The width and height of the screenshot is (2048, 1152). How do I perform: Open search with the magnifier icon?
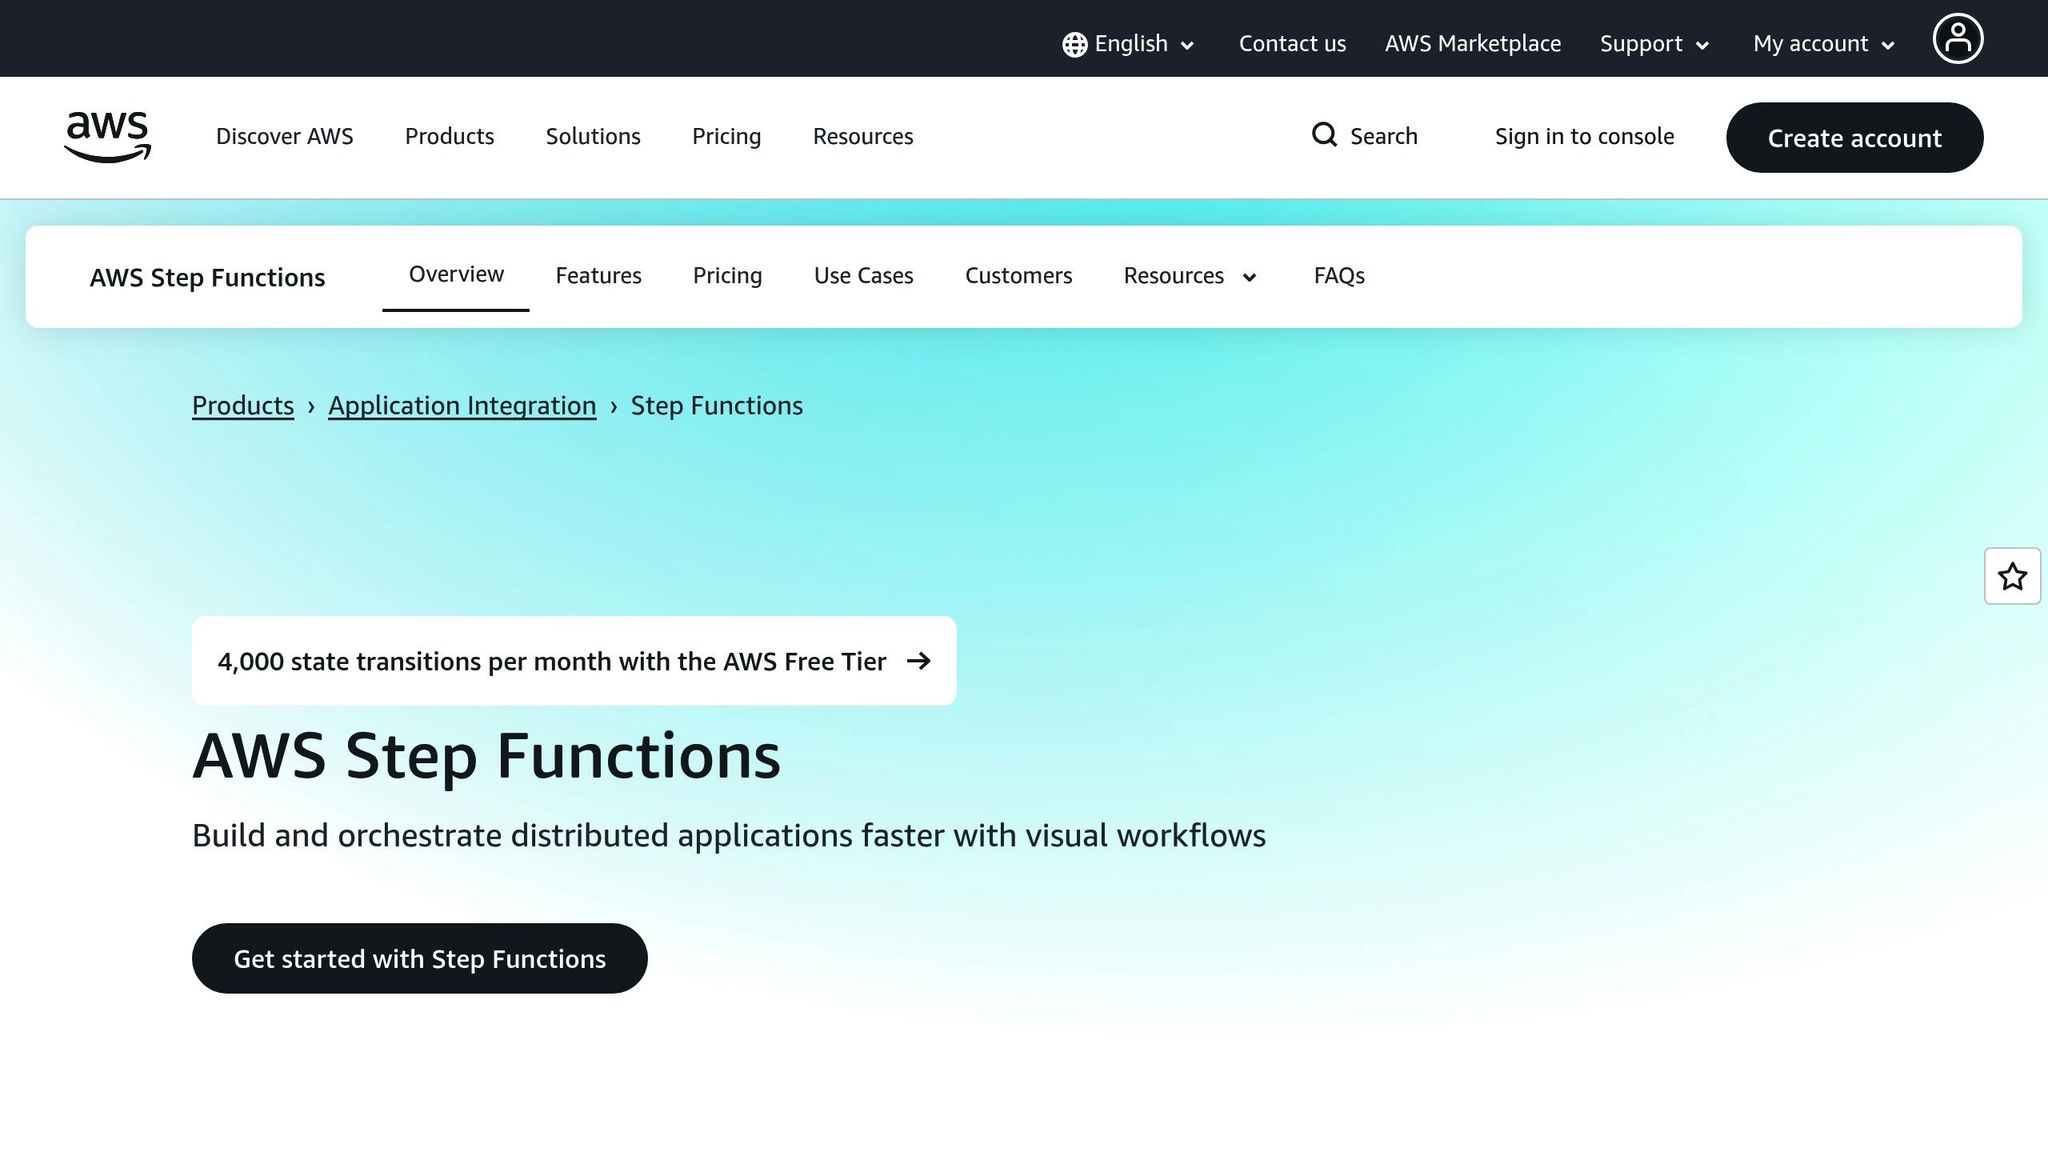1324,135
